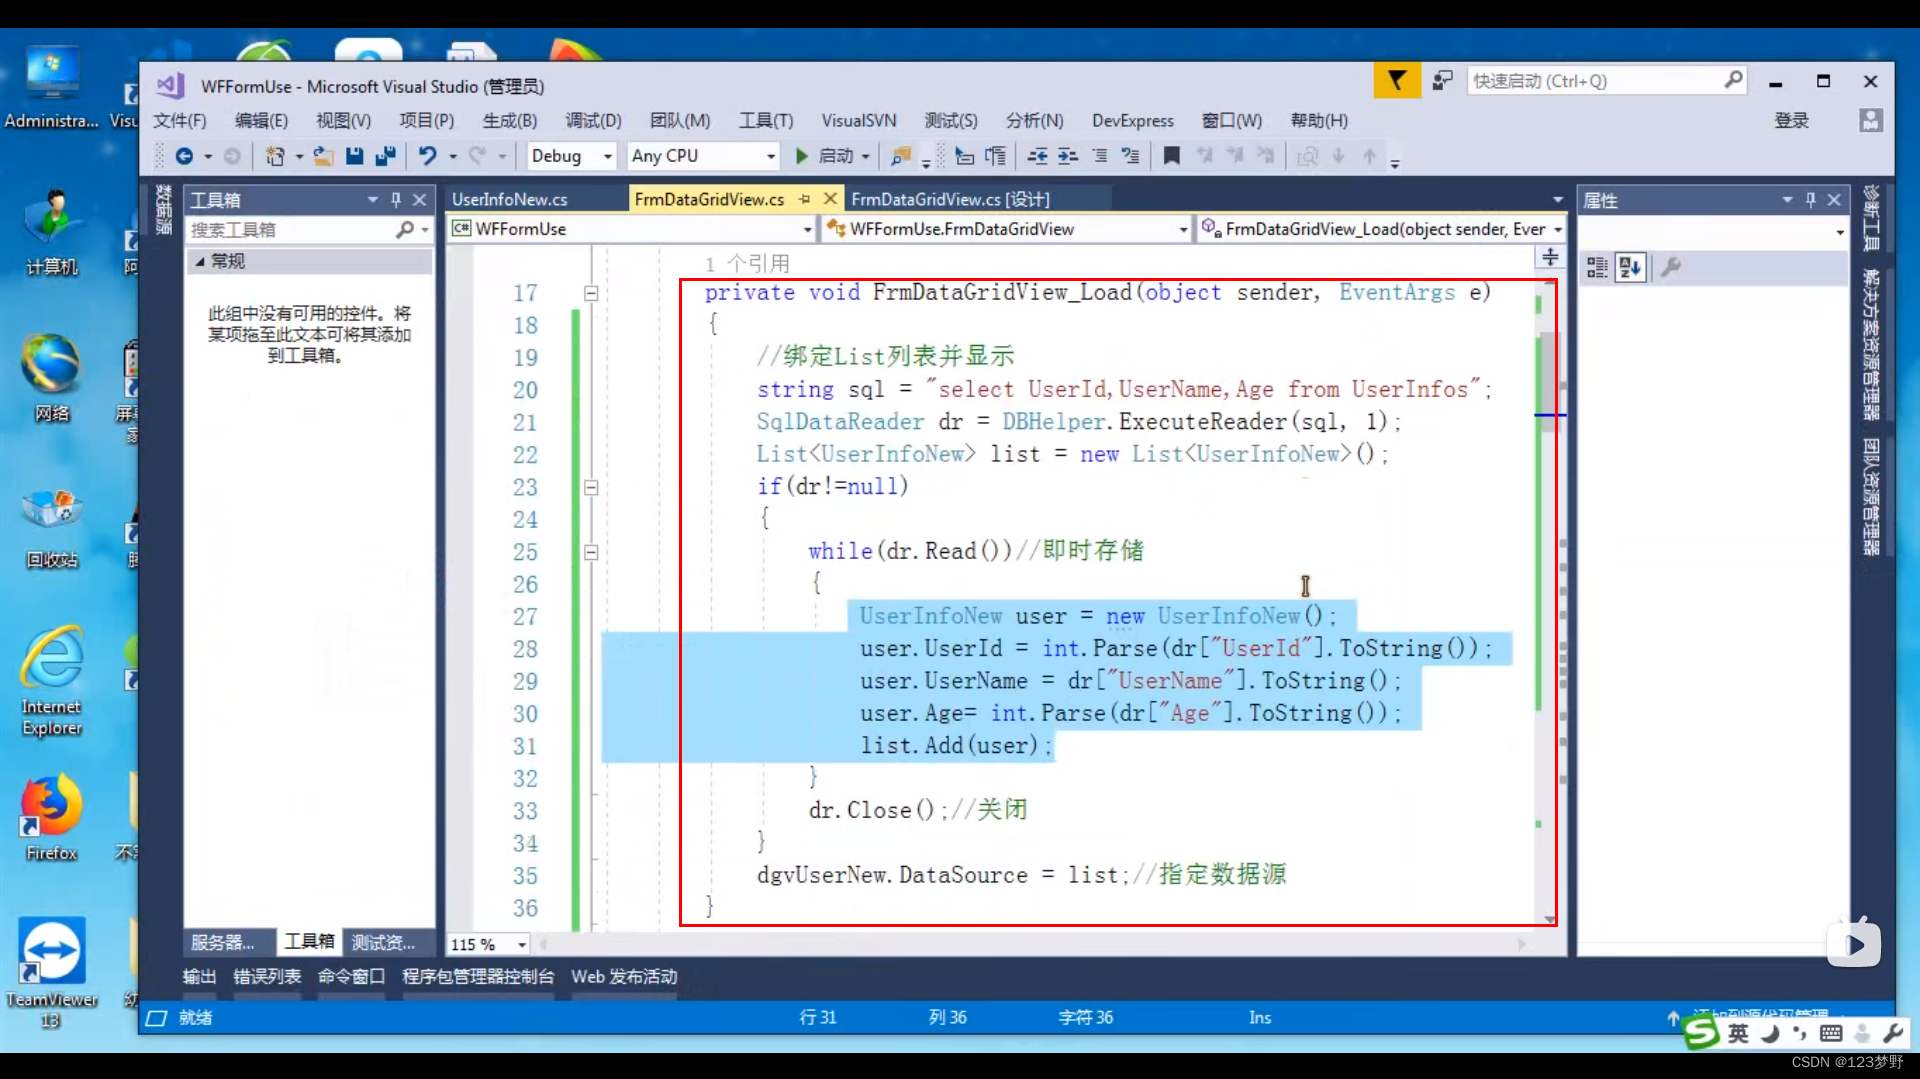
Task: Switch Properties panel to categorized view
Action: pyautogui.click(x=1597, y=266)
